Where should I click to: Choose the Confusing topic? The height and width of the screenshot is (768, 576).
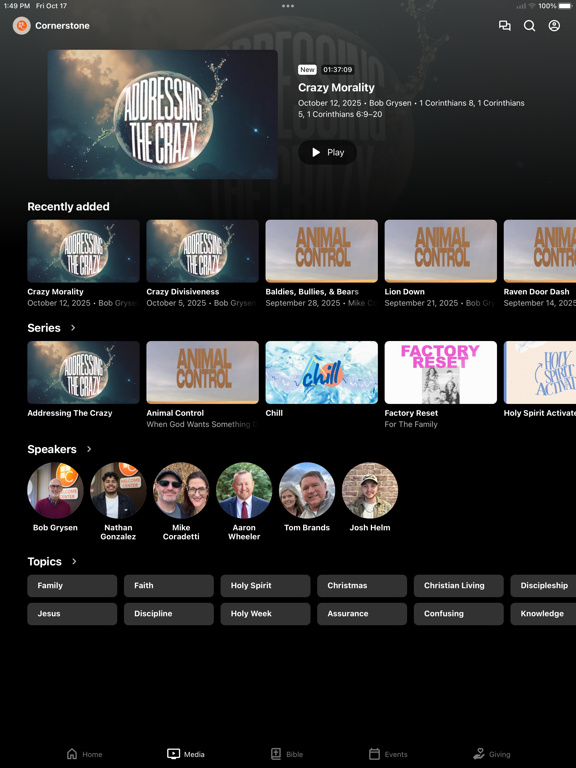(x=458, y=614)
